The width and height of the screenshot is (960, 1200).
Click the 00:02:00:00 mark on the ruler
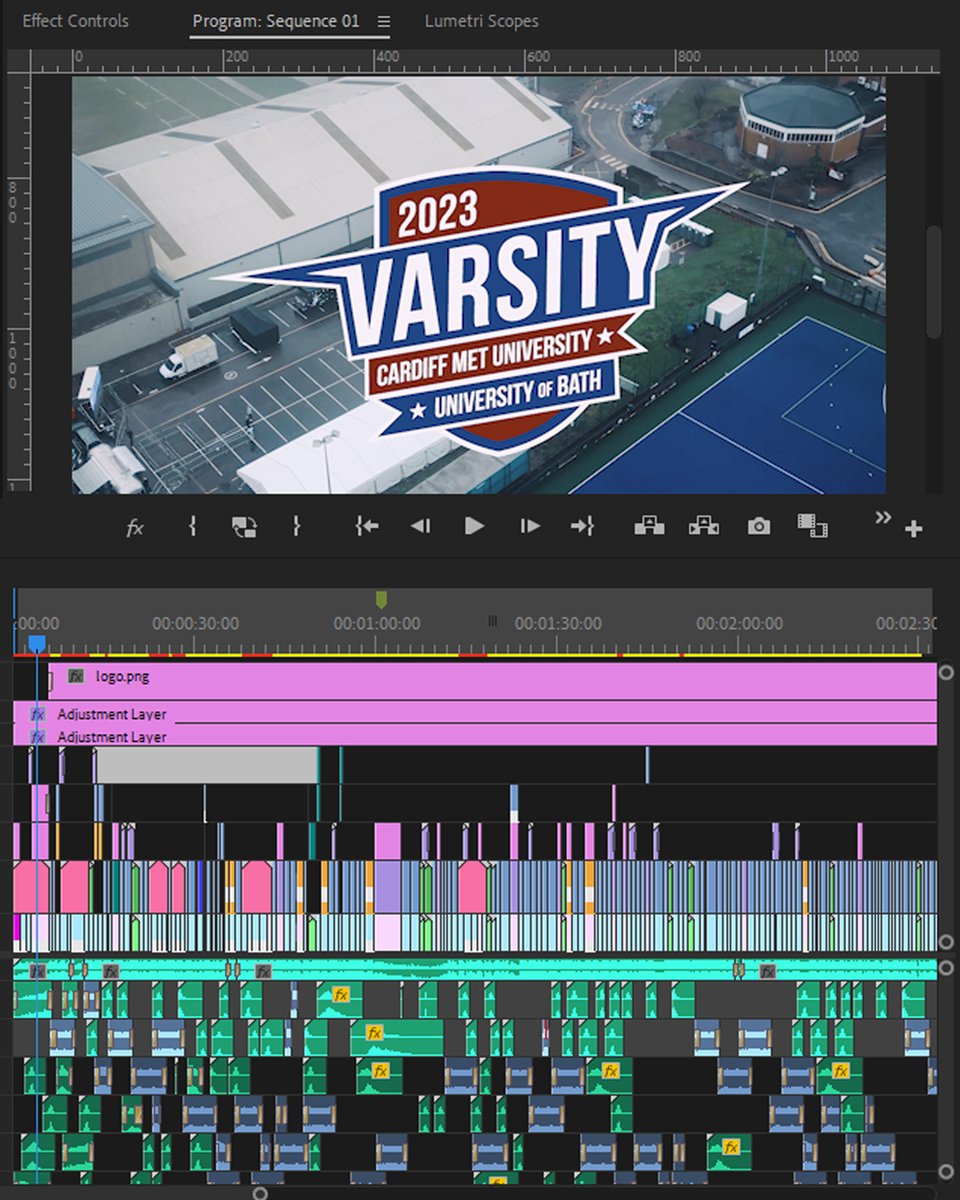(x=740, y=623)
